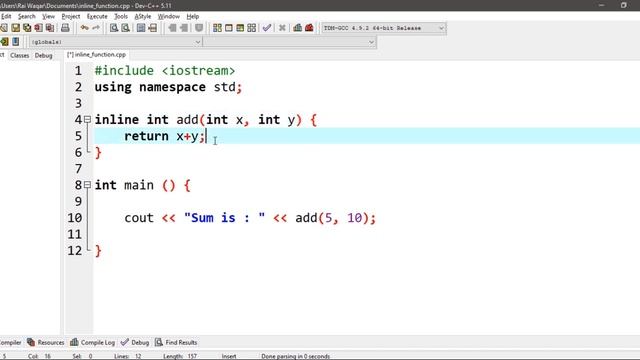This screenshot has height=360, width=640.
Task: Open the Resources bottom tab
Action: 46,342
